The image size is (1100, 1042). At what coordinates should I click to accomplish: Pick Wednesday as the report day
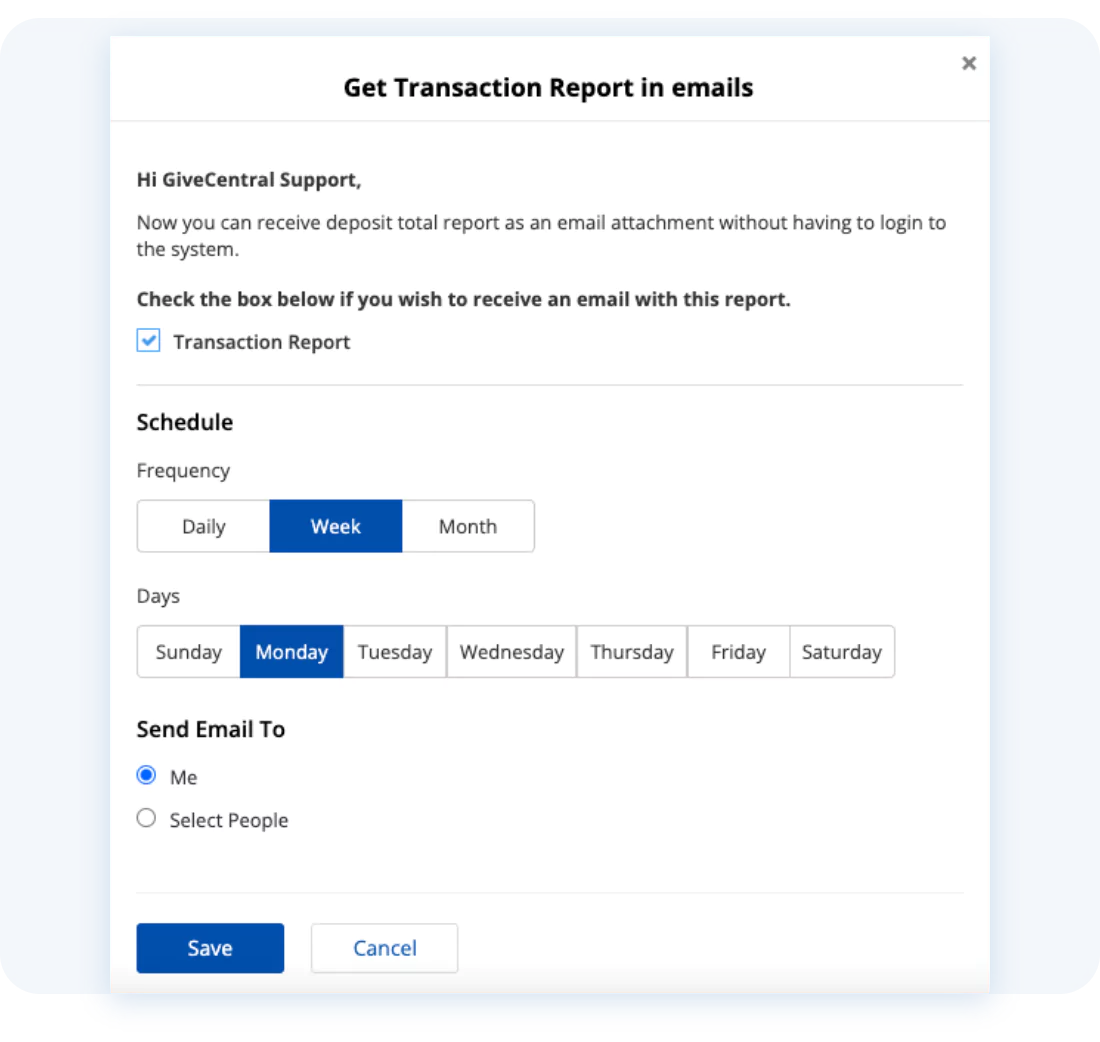click(x=511, y=651)
